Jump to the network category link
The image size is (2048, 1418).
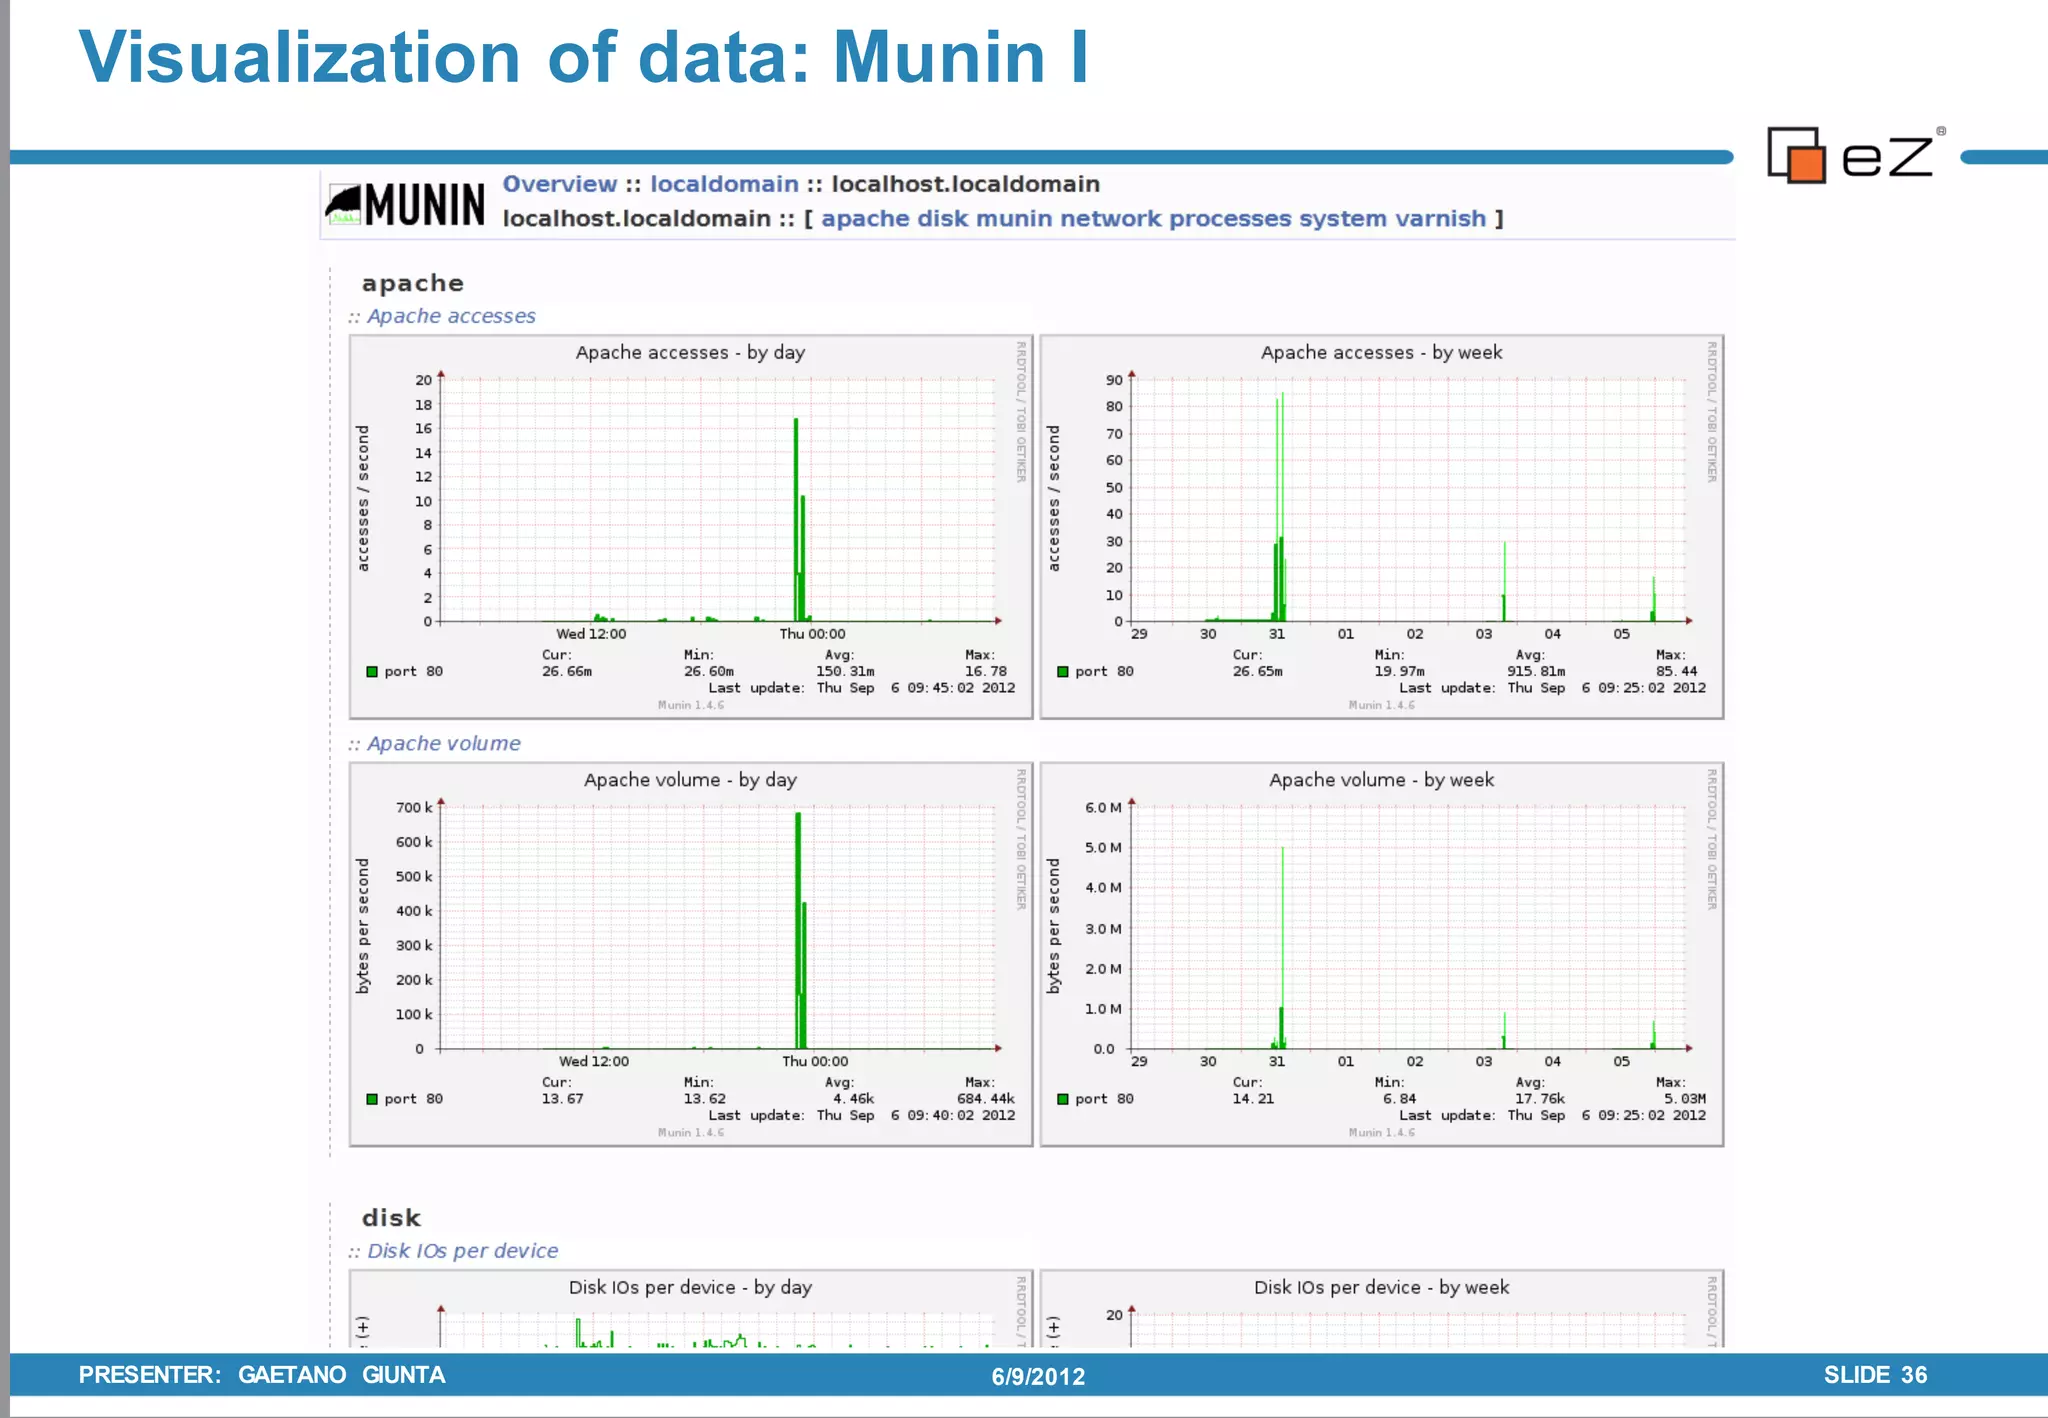point(1110,219)
